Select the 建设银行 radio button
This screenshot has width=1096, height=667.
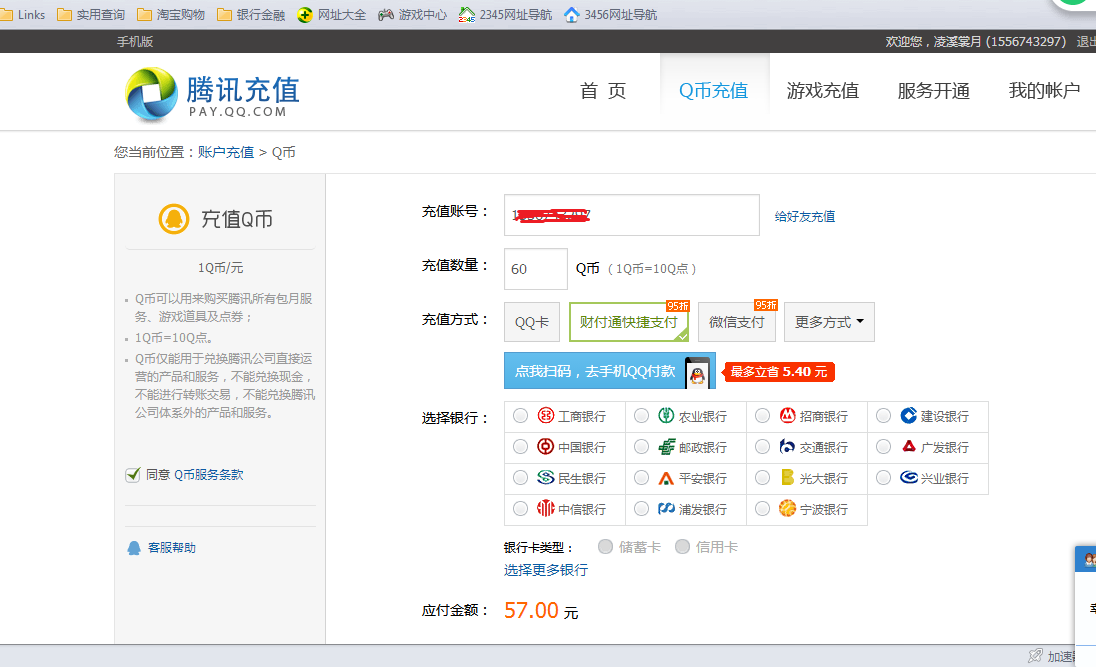click(x=884, y=416)
